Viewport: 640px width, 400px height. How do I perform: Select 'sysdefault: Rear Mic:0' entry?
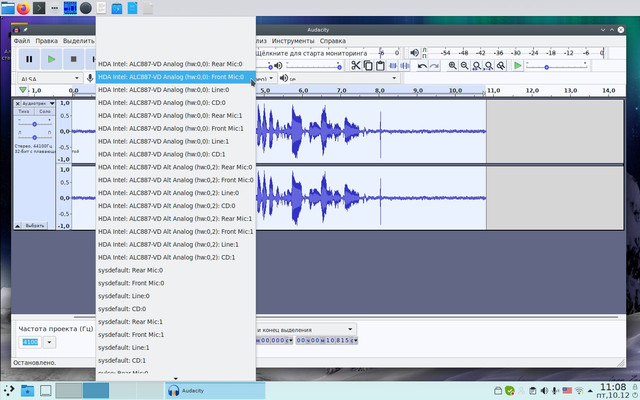(x=176, y=270)
